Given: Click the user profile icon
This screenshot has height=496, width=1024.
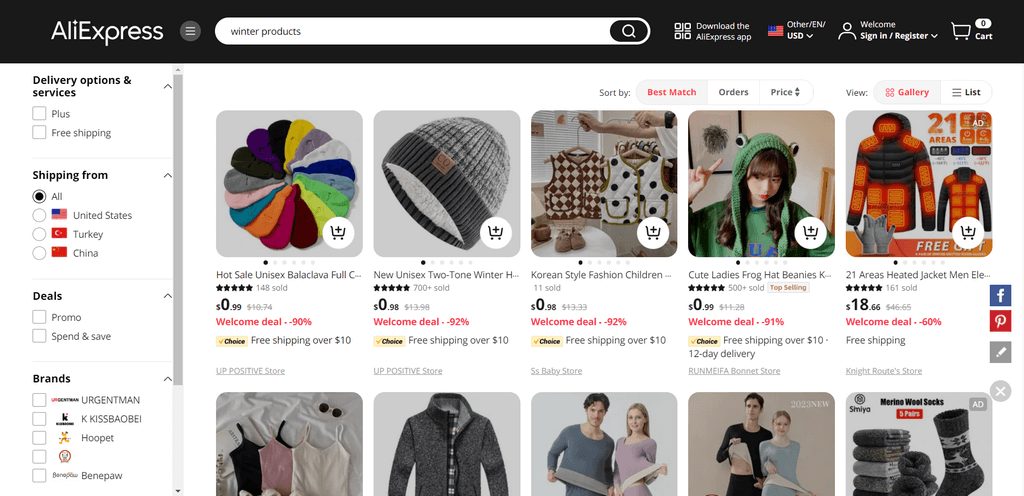Looking at the screenshot, I should point(847,31).
